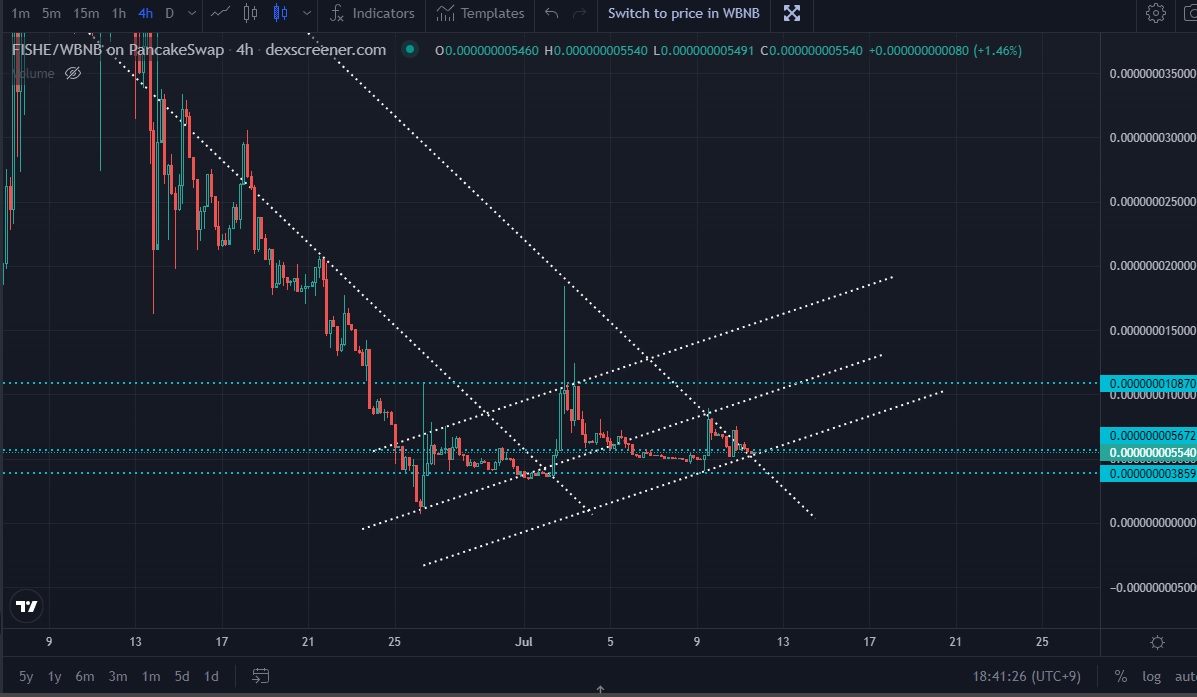This screenshot has width=1197, height=697.
Task: Click the green market status dot
Action: (x=410, y=50)
